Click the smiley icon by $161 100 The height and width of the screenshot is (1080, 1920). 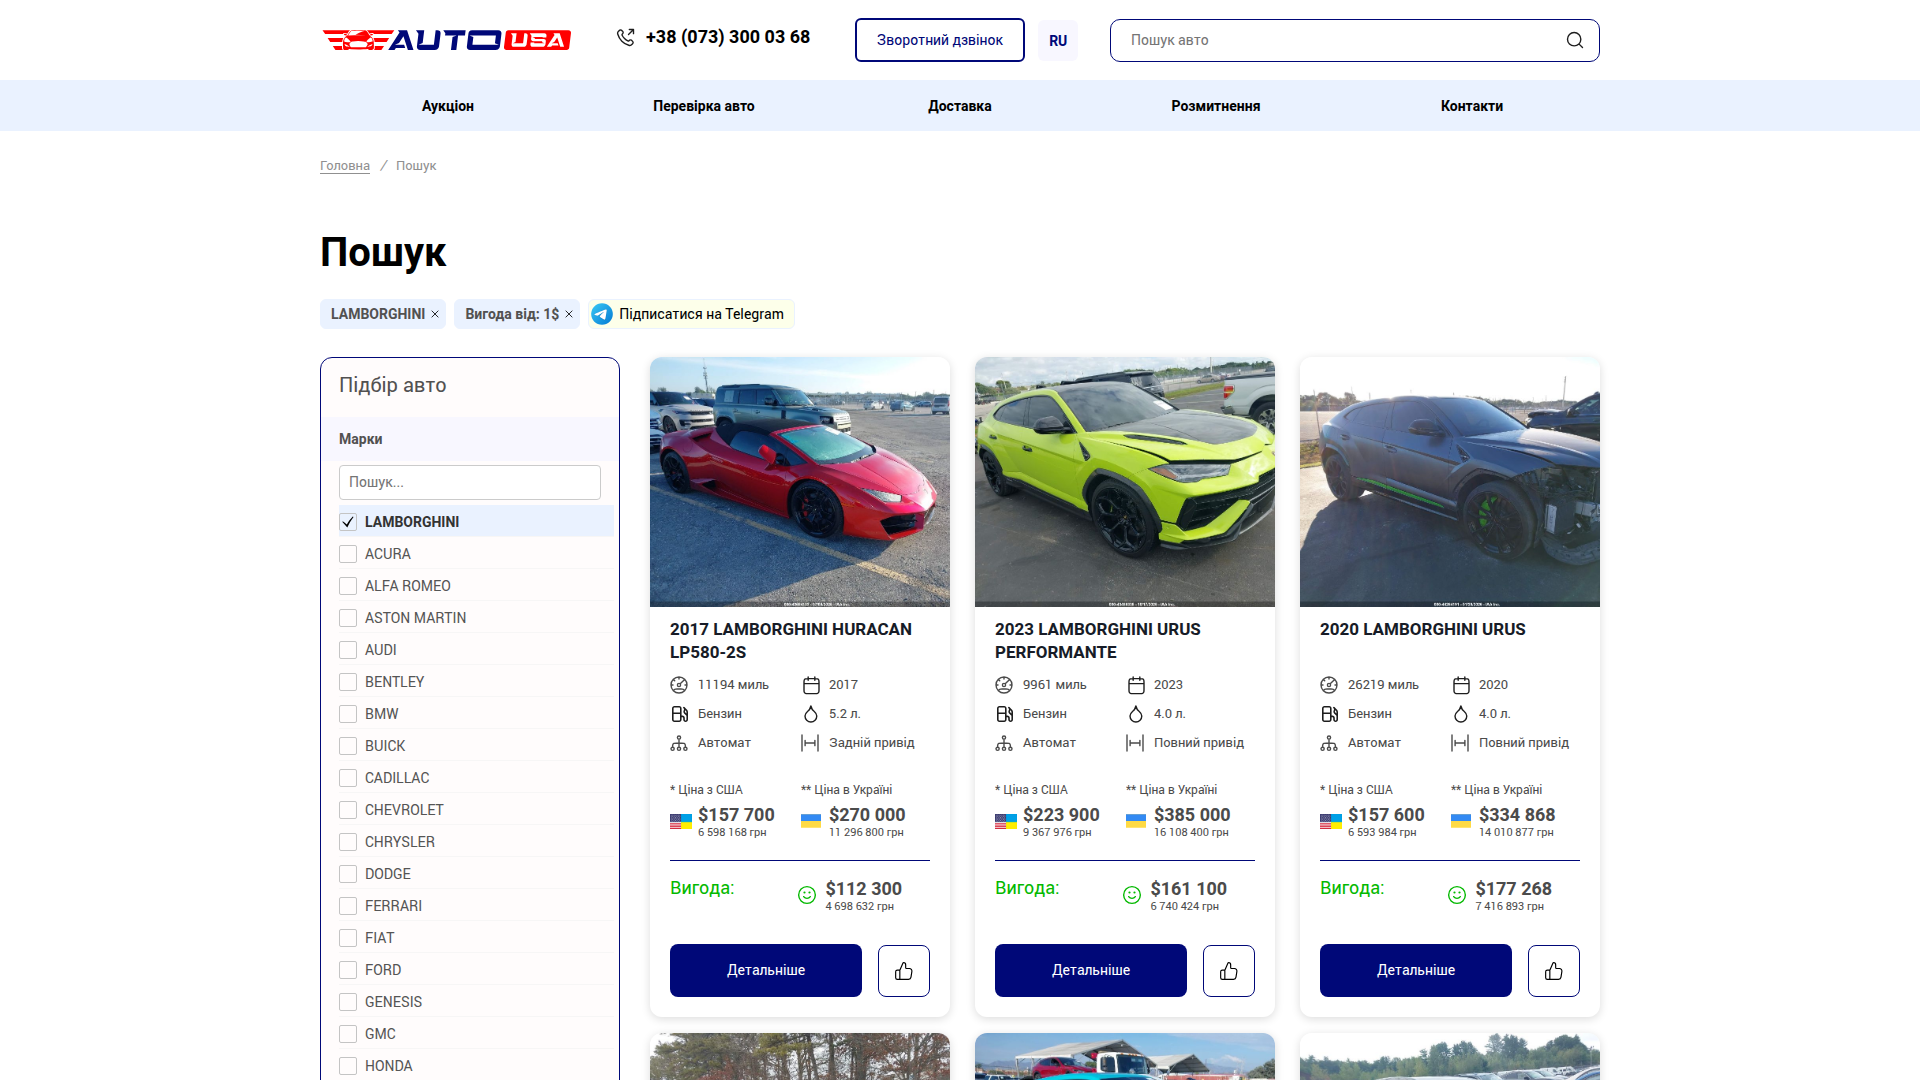point(1132,895)
